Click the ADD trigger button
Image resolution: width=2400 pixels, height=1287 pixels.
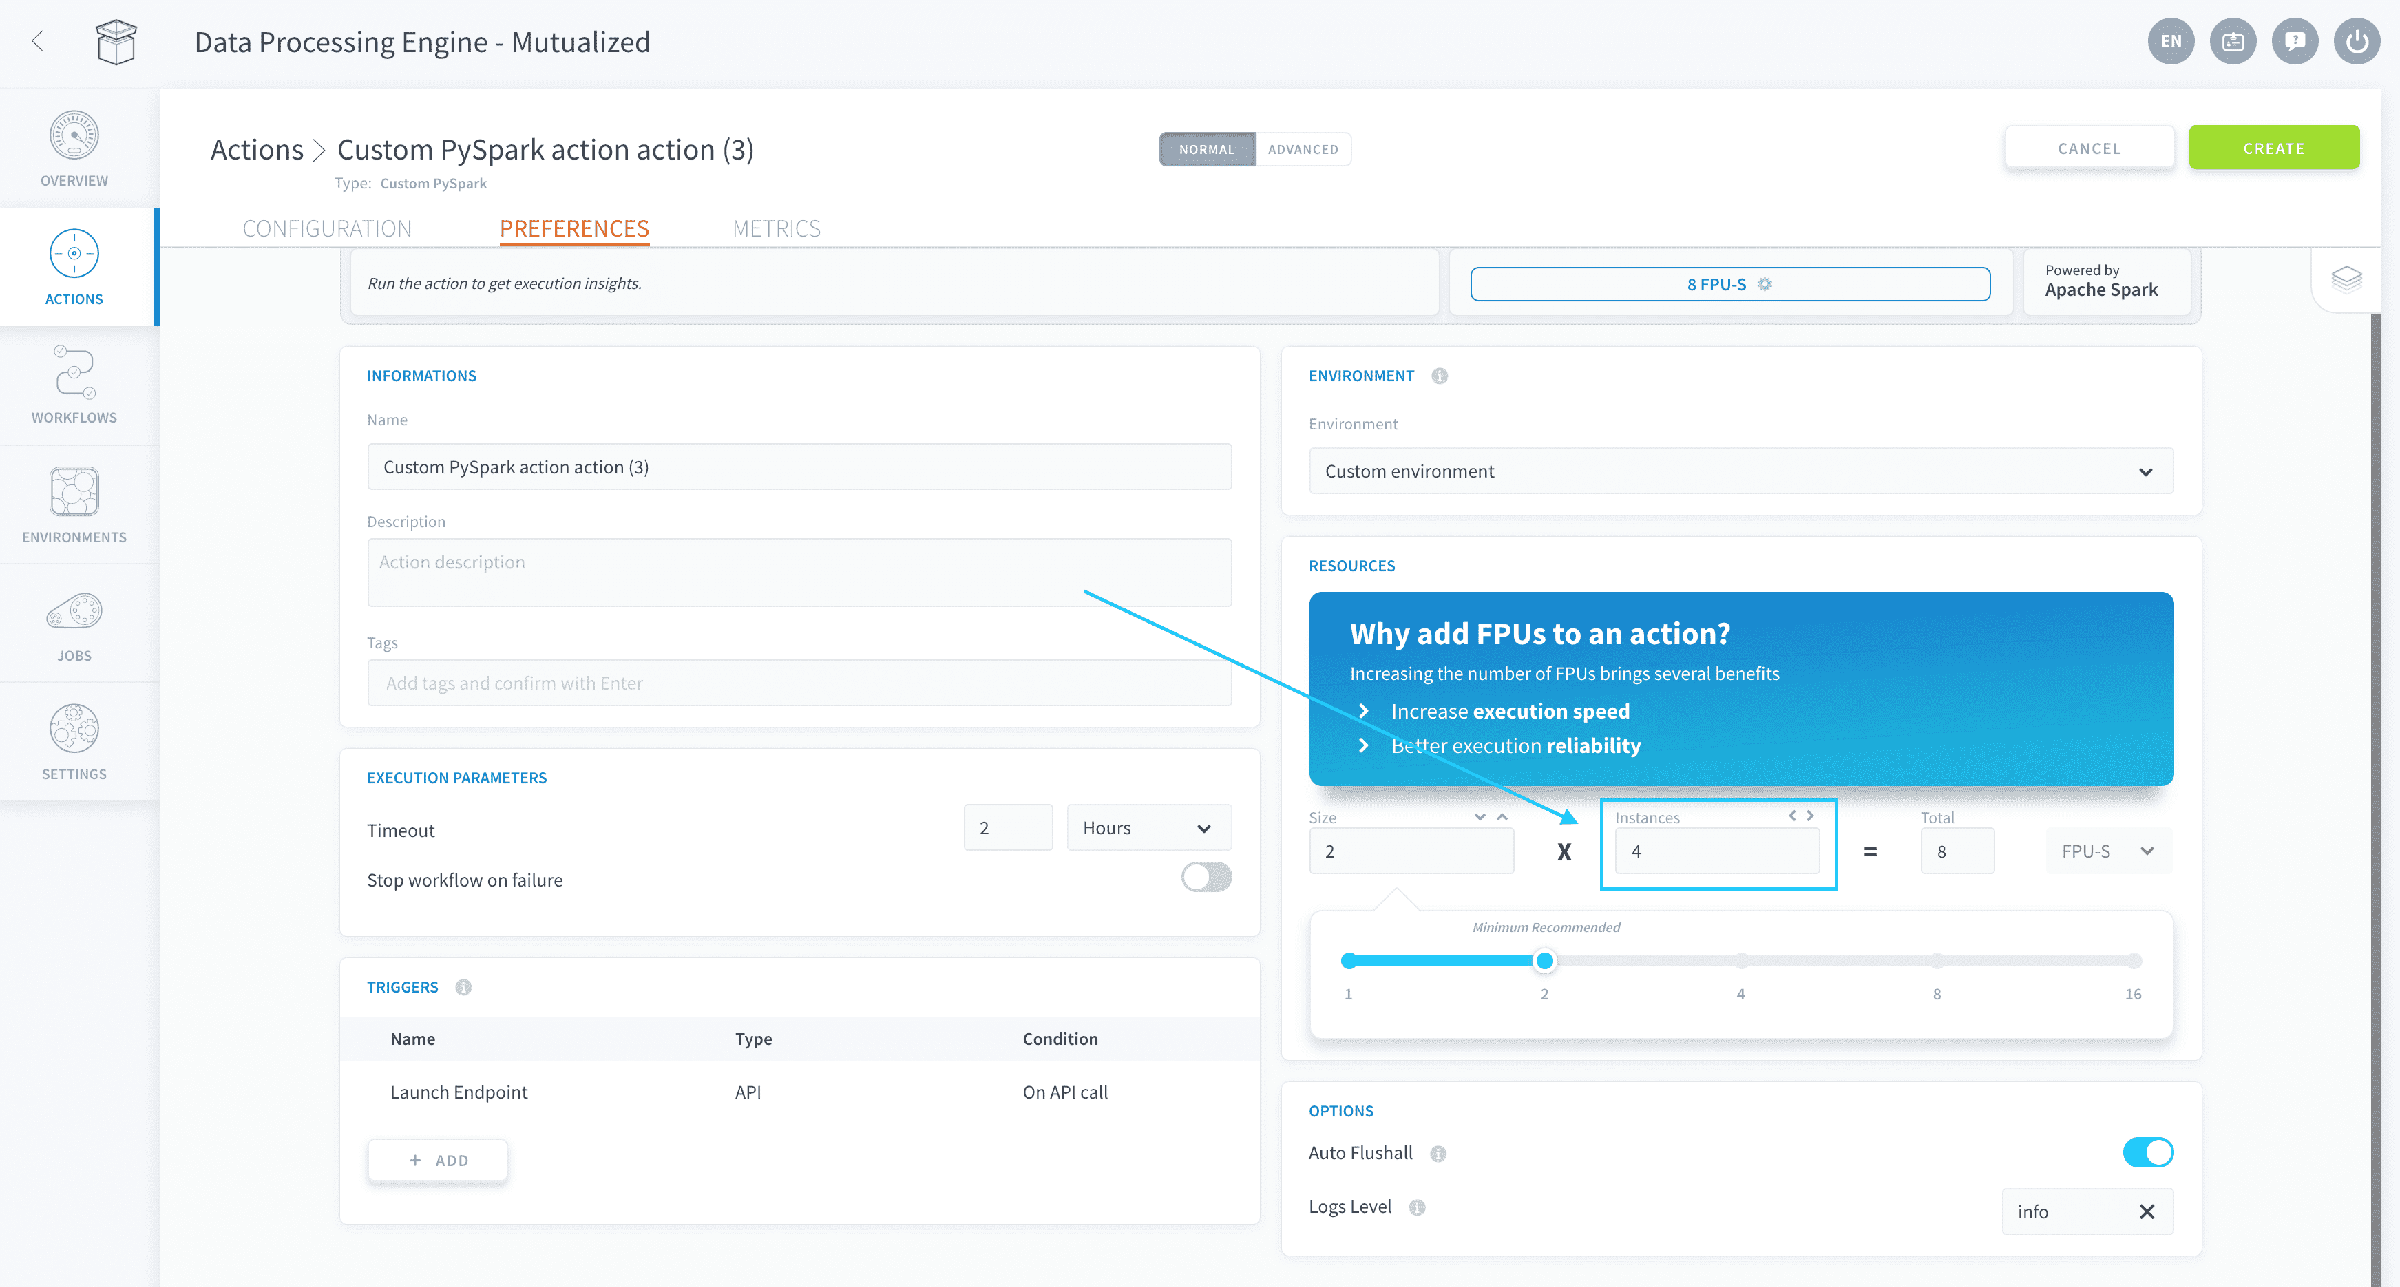pos(438,1160)
